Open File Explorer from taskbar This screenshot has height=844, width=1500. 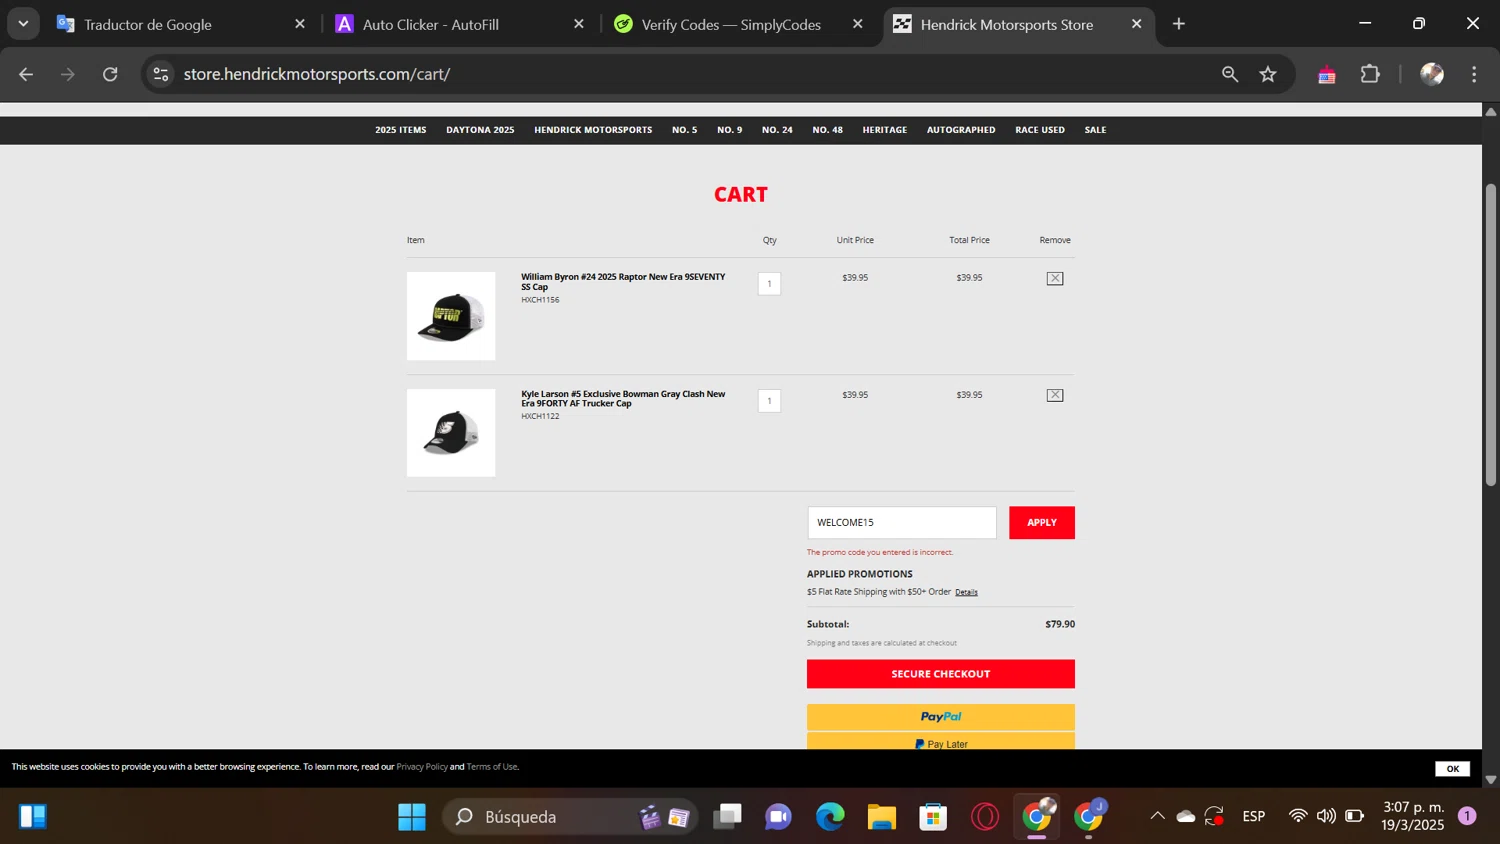(x=881, y=817)
